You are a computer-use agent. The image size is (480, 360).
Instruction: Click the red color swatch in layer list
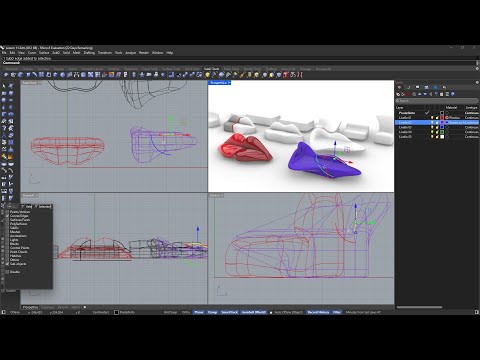(x=442, y=118)
